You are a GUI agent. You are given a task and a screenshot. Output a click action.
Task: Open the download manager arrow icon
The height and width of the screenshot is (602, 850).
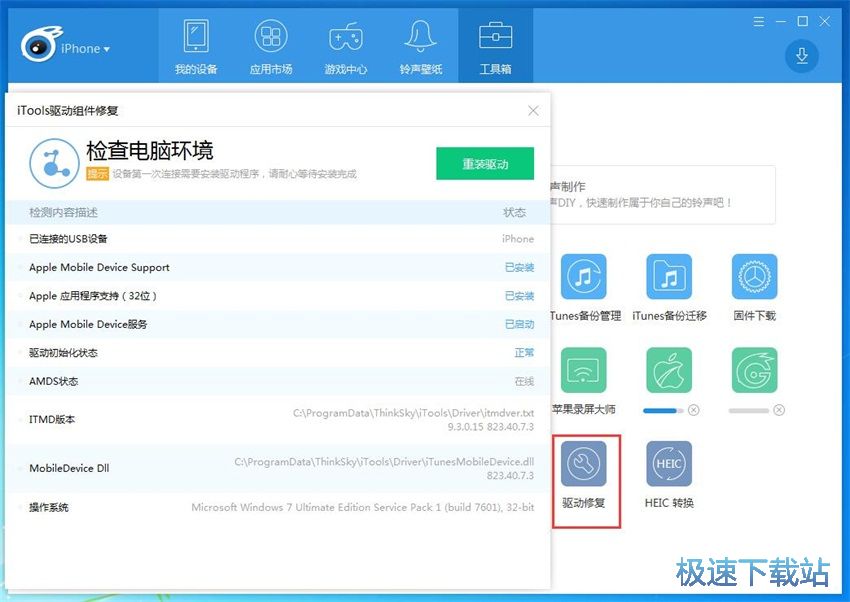pyautogui.click(x=802, y=56)
